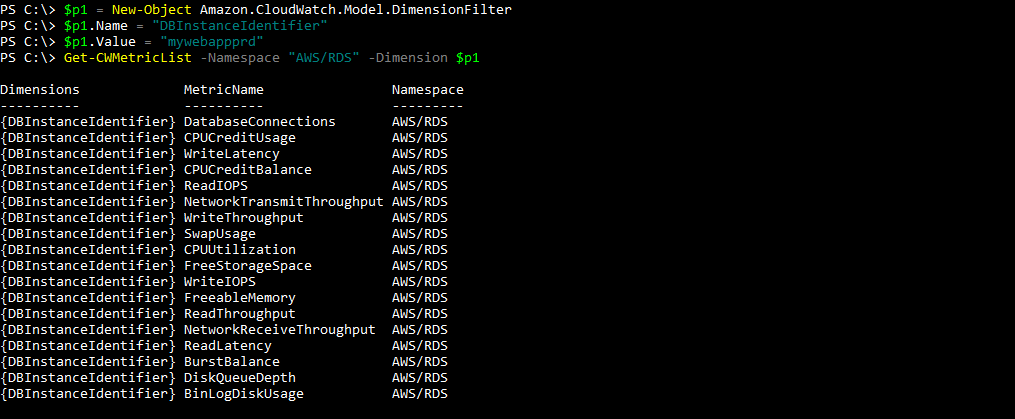Click the CPUUtilization metric name

(240, 250)
